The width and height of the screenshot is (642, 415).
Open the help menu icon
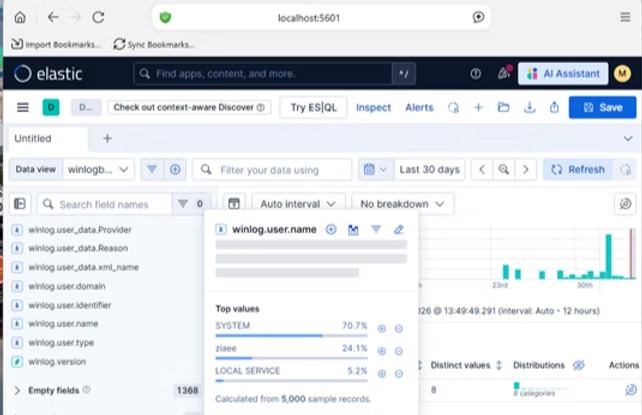(475, 74)
